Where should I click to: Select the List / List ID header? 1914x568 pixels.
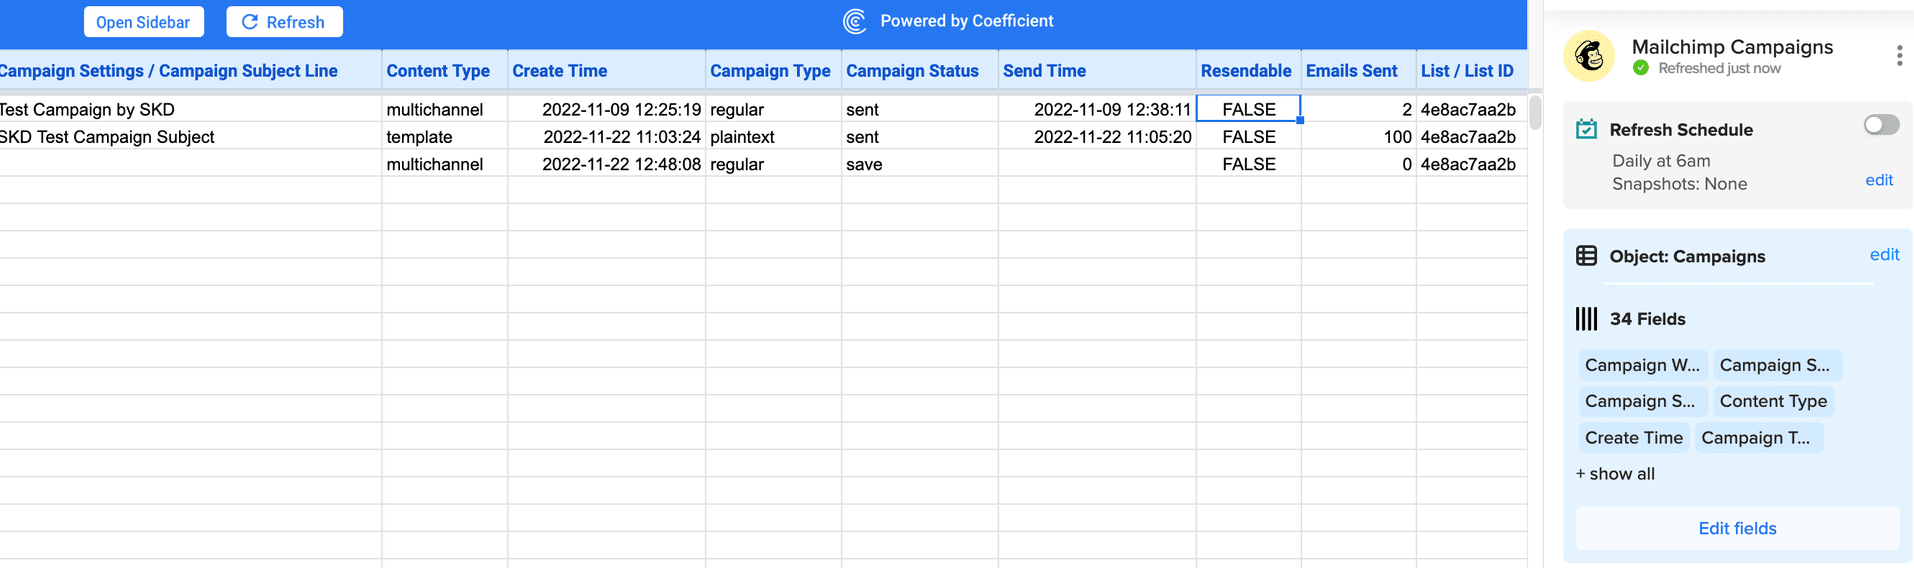(x=1471, y=71)
